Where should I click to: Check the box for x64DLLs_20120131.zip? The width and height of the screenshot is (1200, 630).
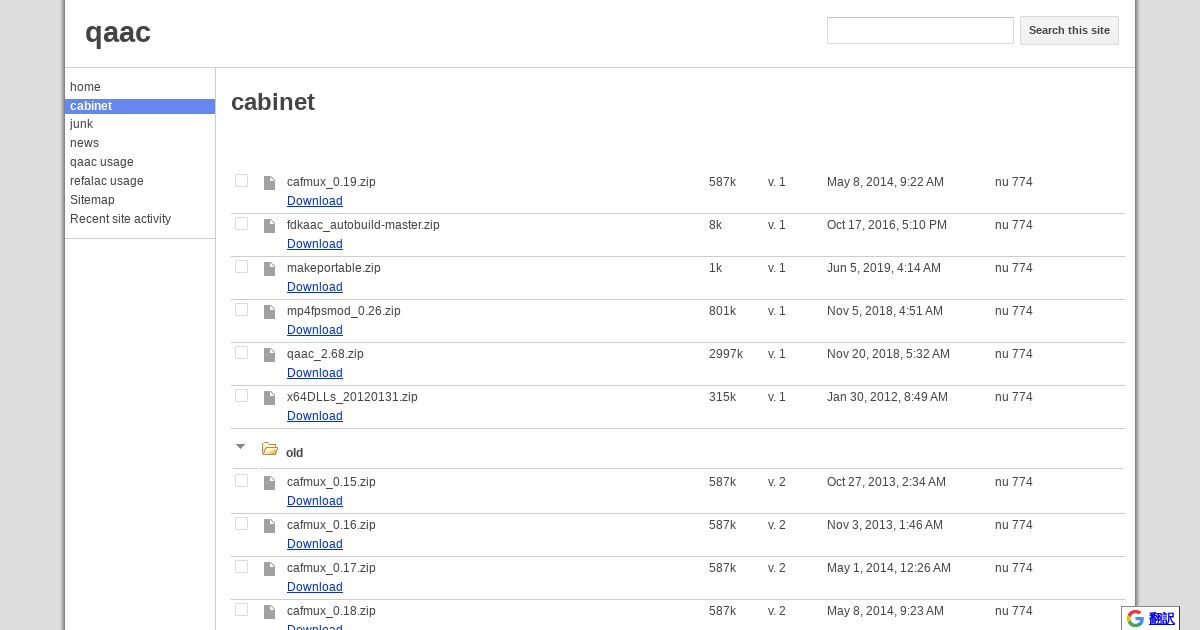pyautogui.click(x=241, y=396)
